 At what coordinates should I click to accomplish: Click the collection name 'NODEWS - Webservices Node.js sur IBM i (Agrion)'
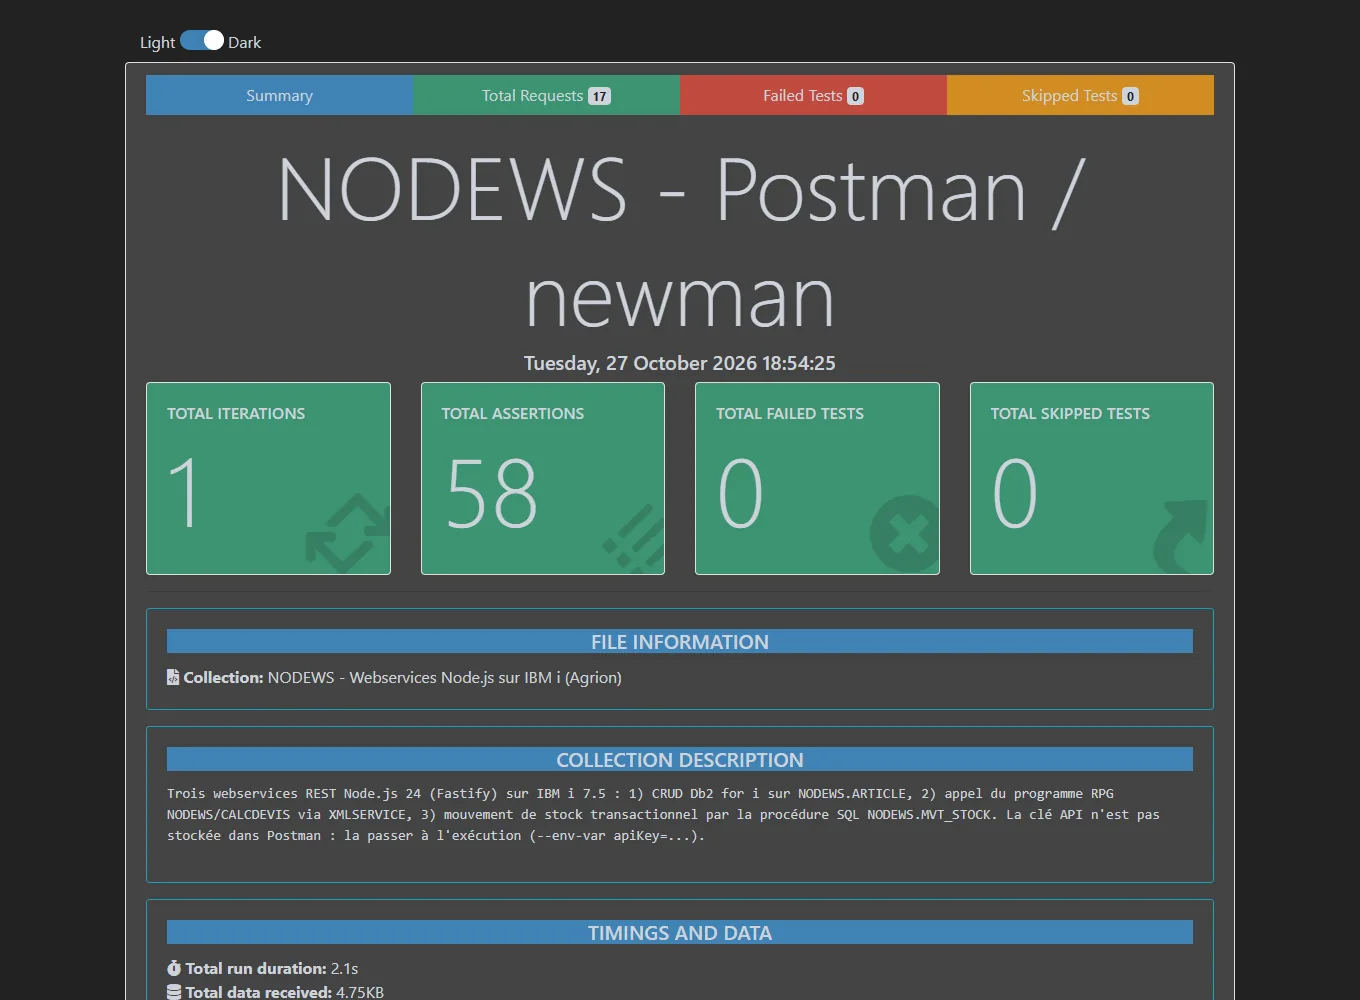[444, 677]
